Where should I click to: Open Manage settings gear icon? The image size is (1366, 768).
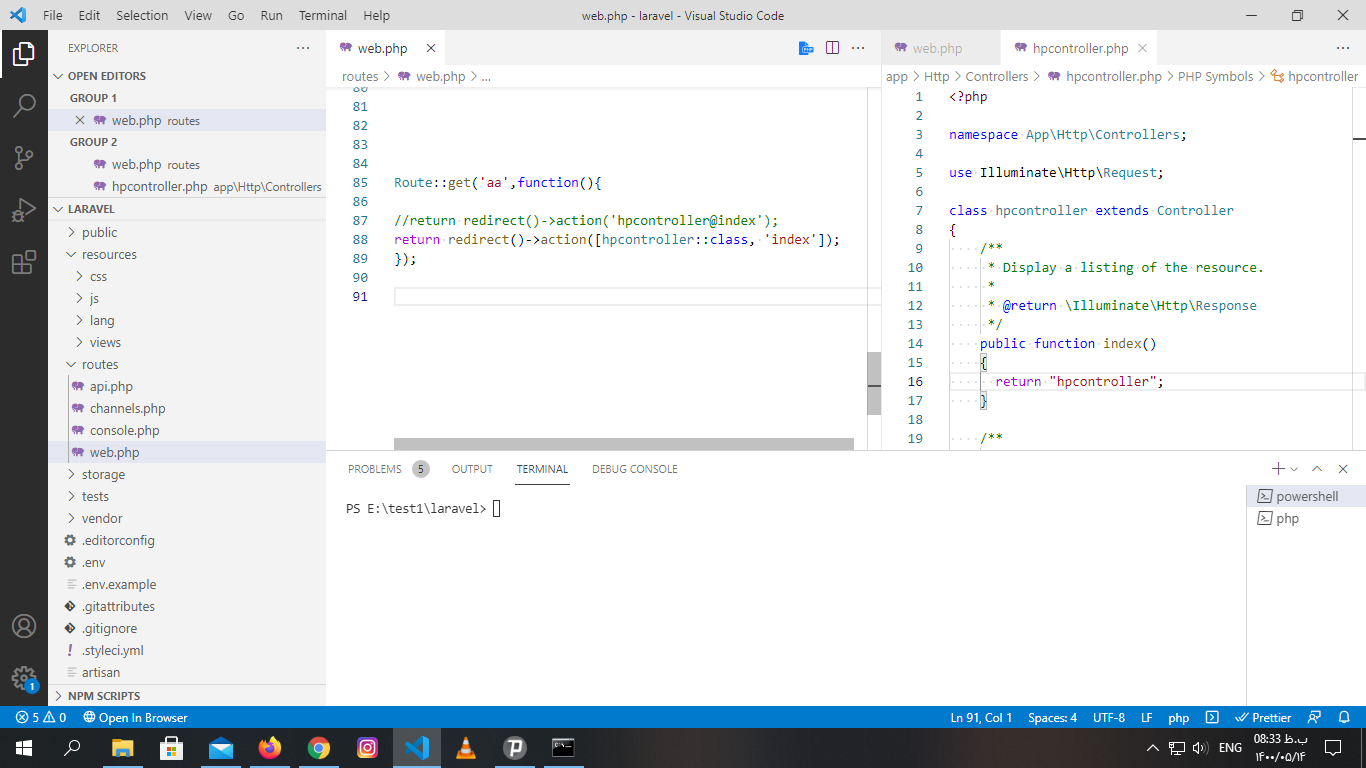point(24,678)
